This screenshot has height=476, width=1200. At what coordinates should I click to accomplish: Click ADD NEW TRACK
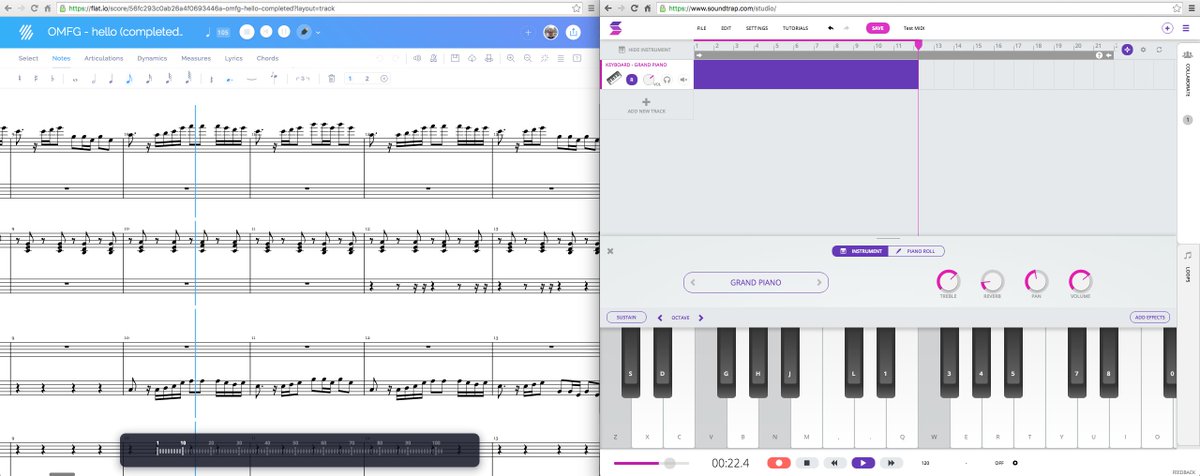[x=646, y=106]
